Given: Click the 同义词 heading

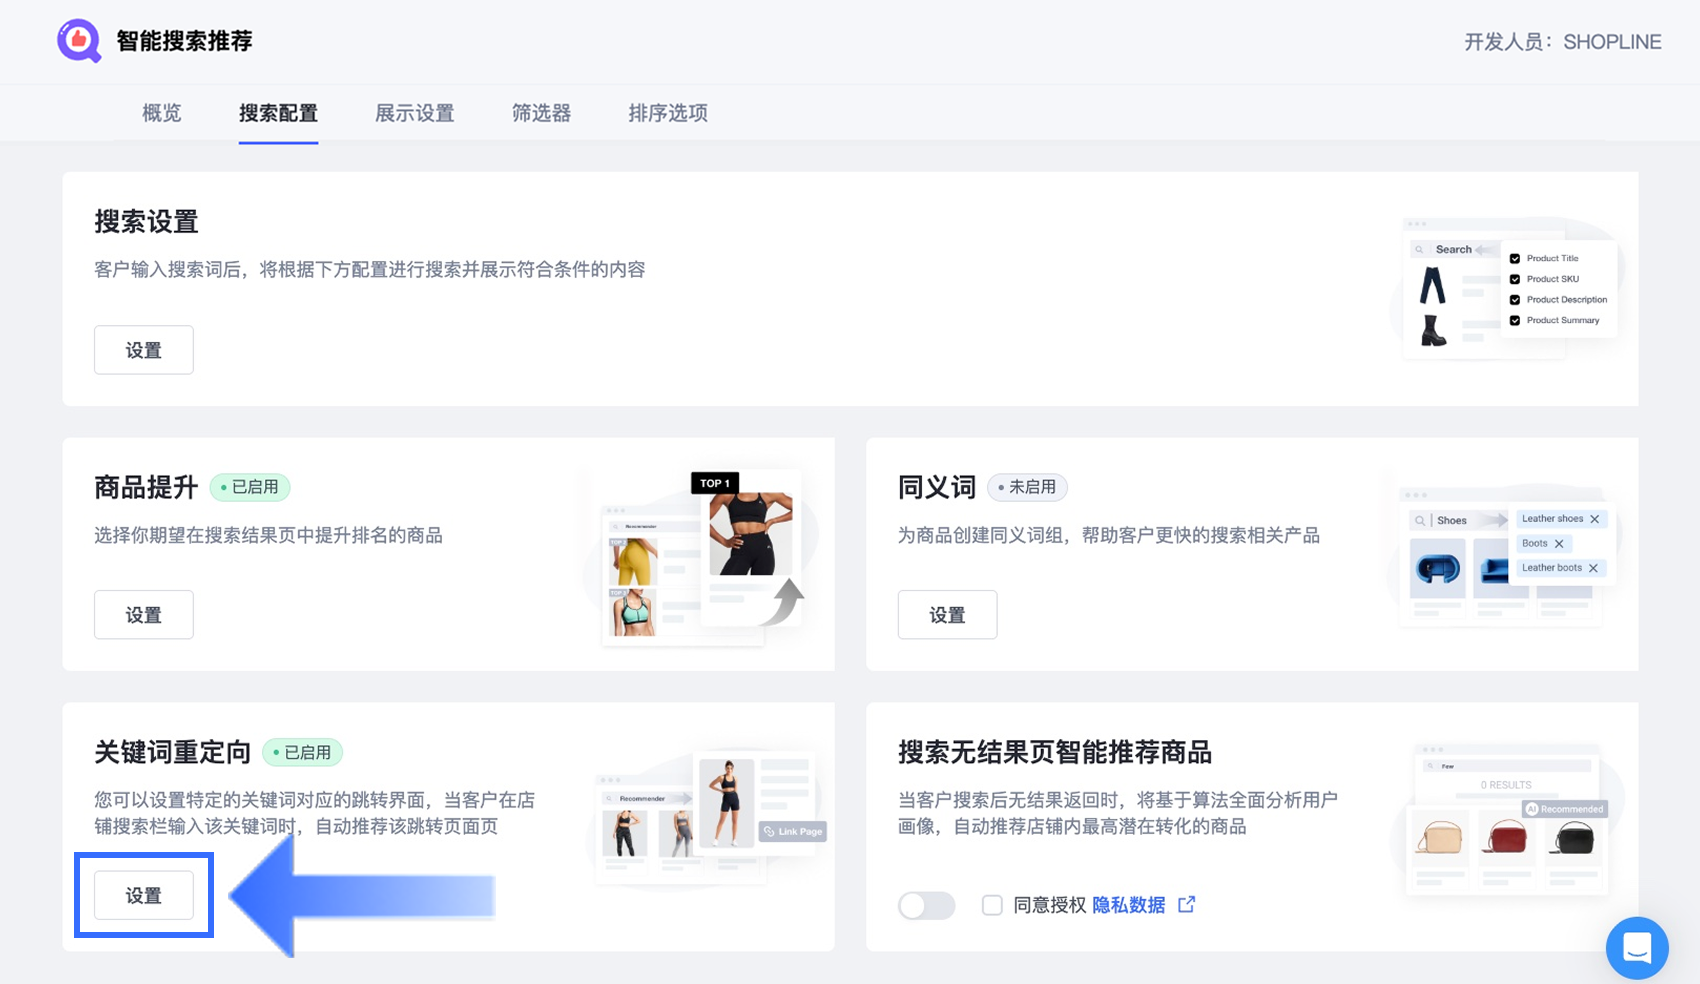Looking at the screenshot, I should (x=937, y=487).
